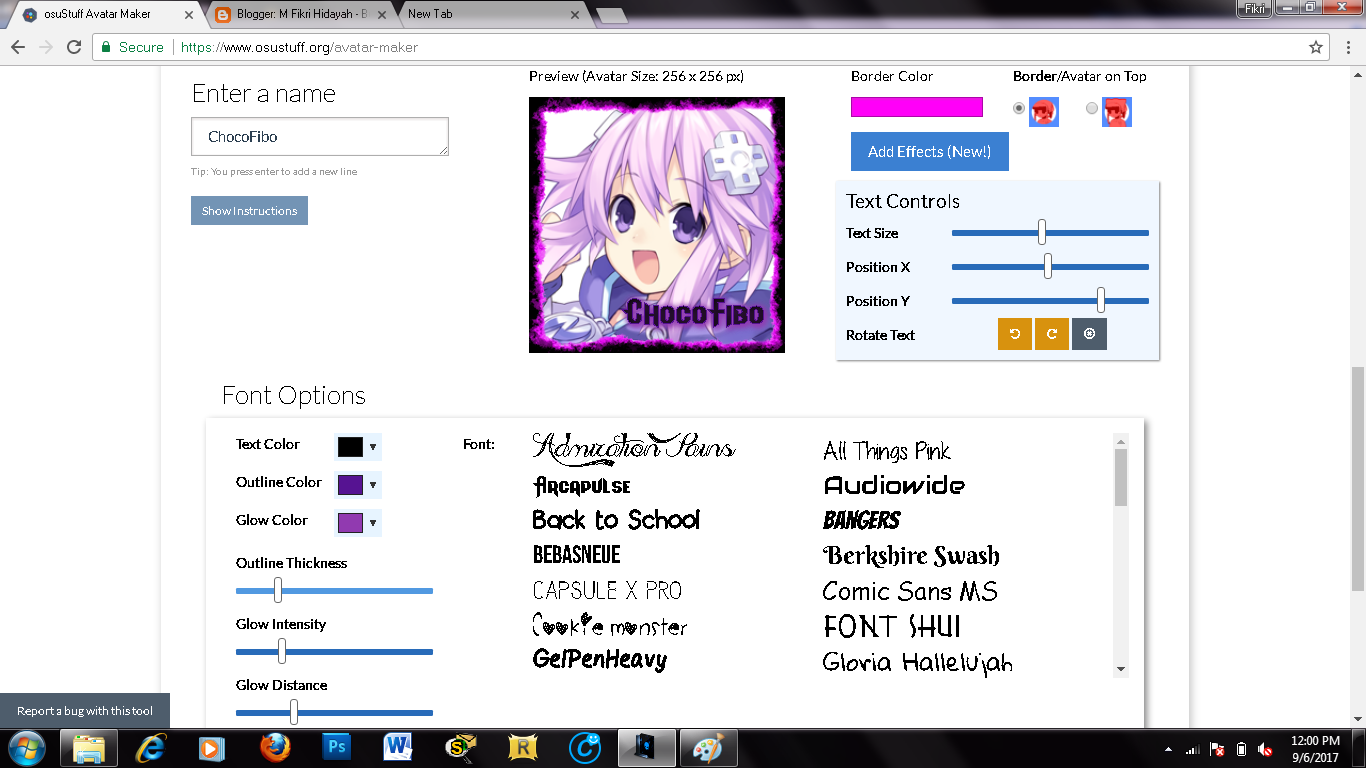
Task: Rotate the text clockwise
Action: [1051, 333]
